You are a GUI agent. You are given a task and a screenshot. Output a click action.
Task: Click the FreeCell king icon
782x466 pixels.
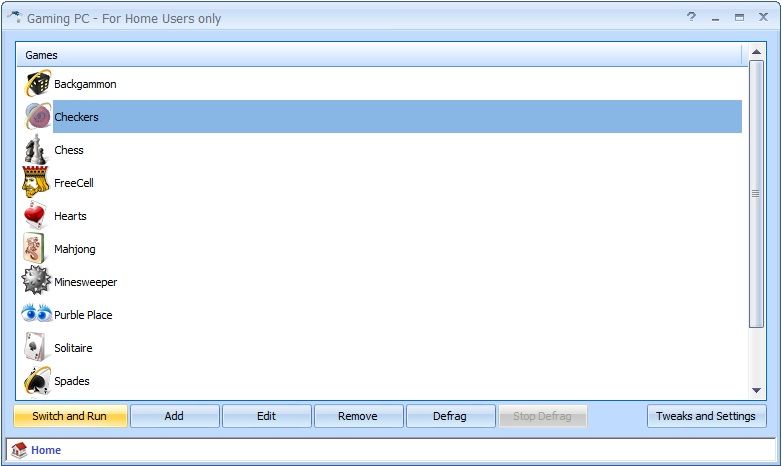36,182
